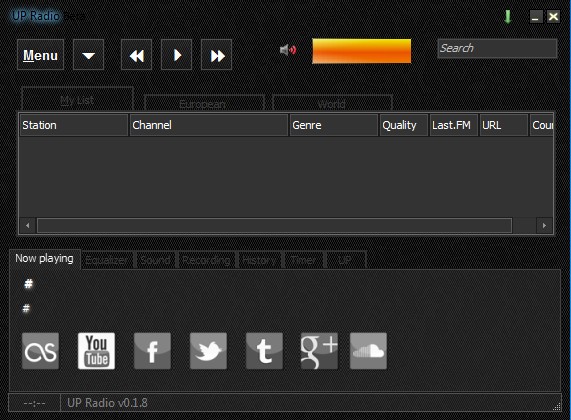Screen dimensions: 571x420
Task: Share via the Facebook icon
Action: (152, 351)
